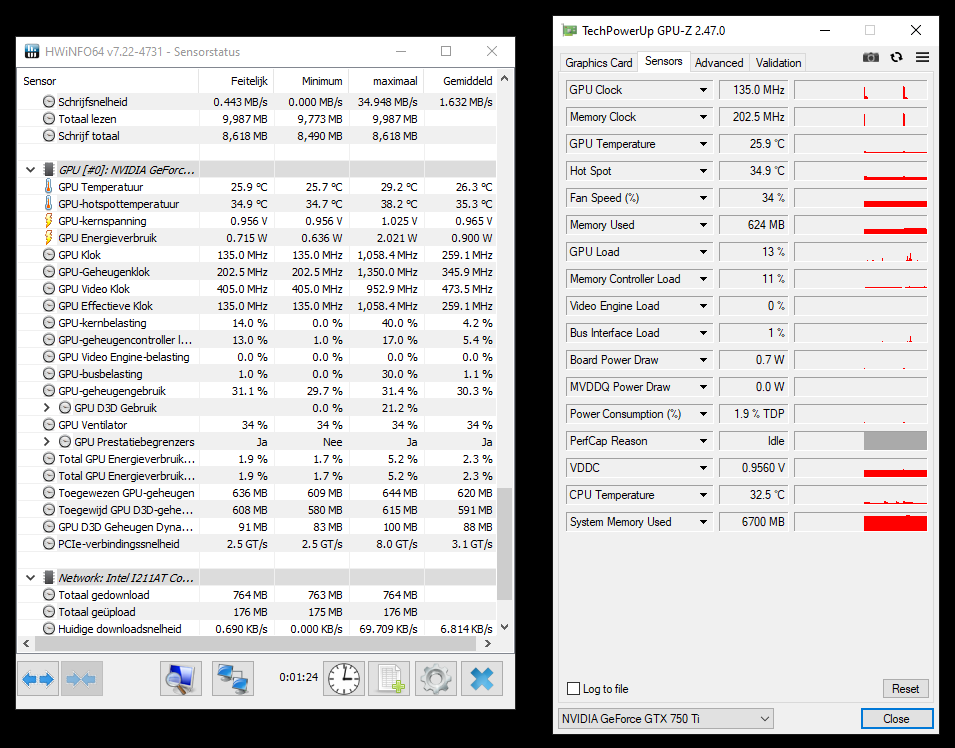Click the scroll-right arrow in HWiNFO list
This screenshot has height=748, width=955.
click(x=487, y=643)
